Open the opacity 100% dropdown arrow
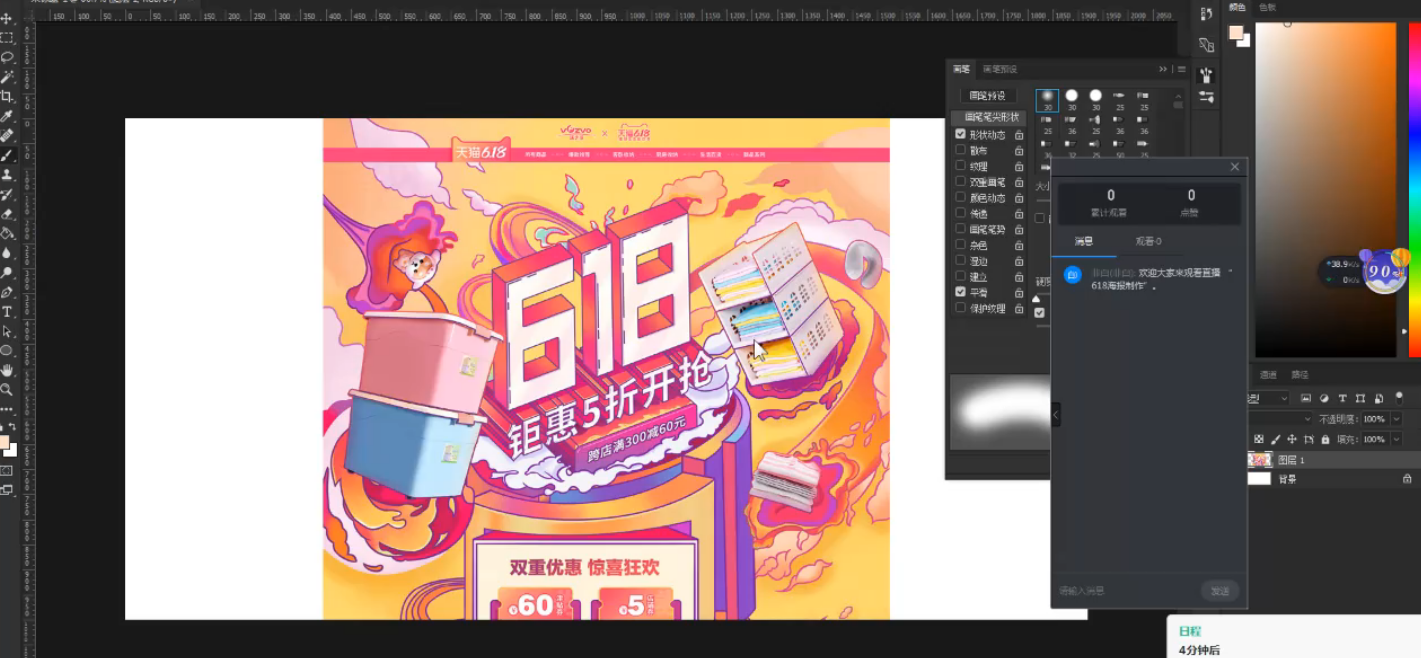 (x=1397, y=419)
